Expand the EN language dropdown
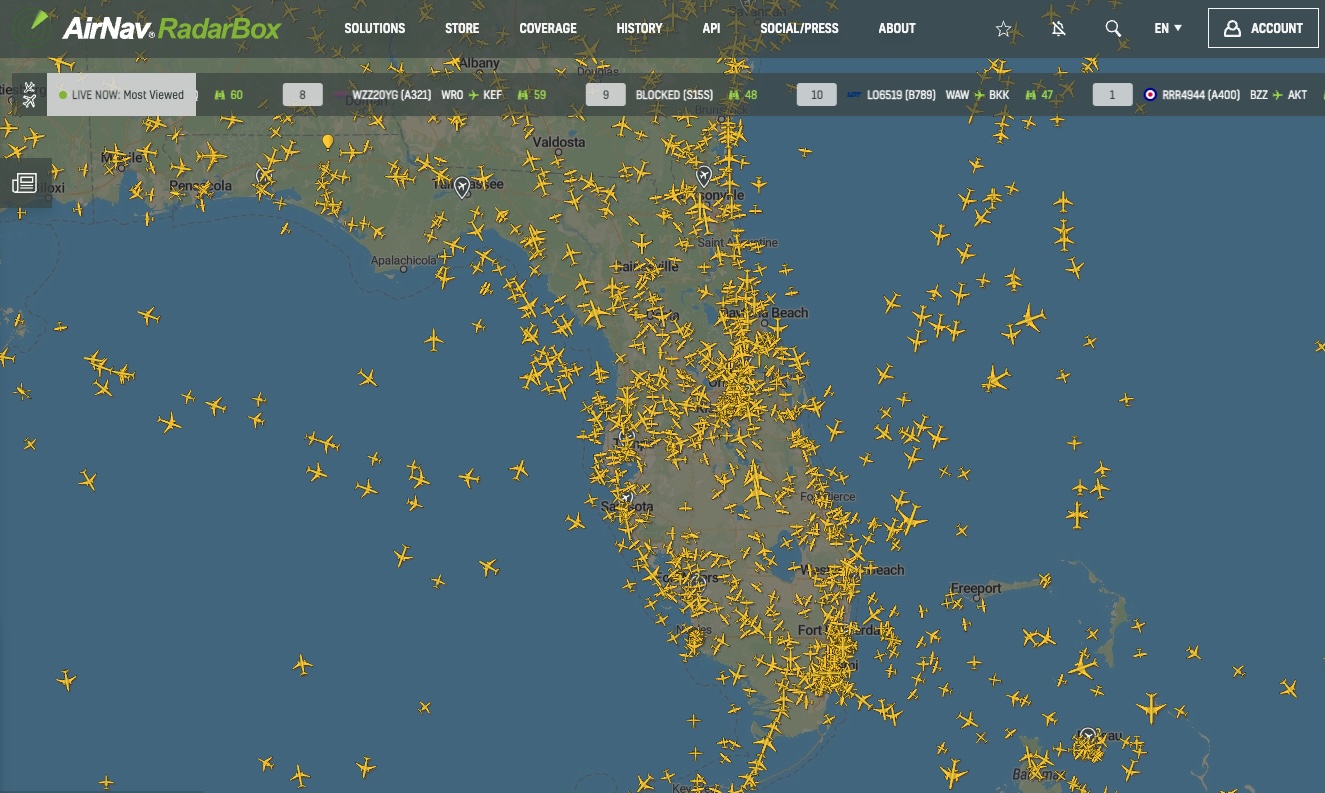1325x793 pixels. (x=1167, y=28)
